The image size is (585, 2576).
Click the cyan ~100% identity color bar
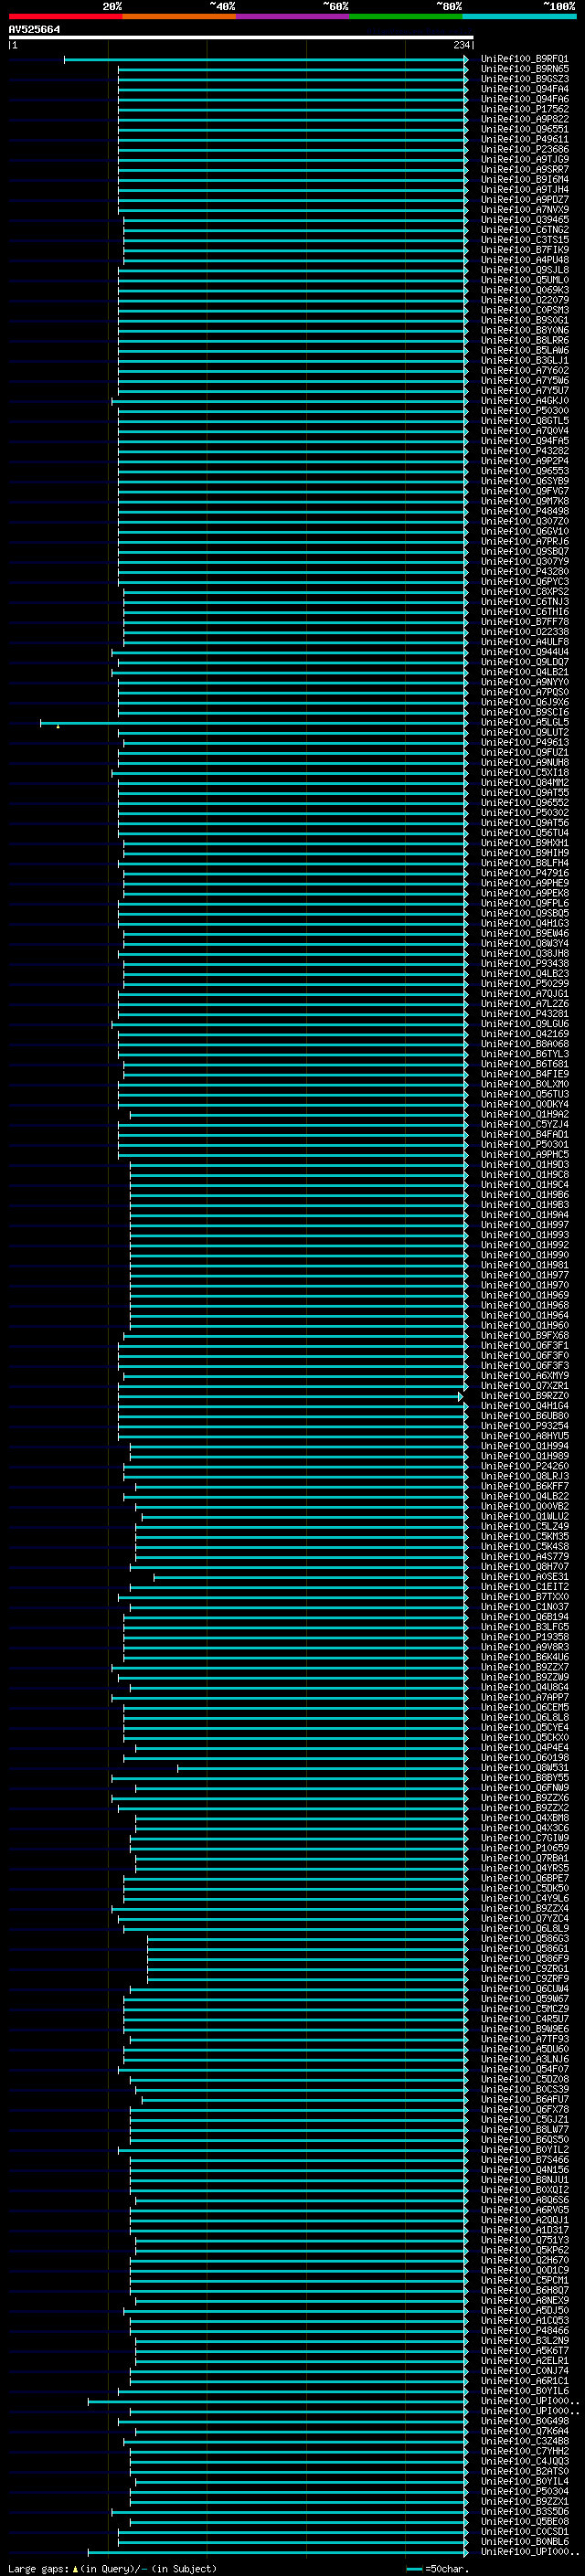pyautogui.click(x=519, y=16)
